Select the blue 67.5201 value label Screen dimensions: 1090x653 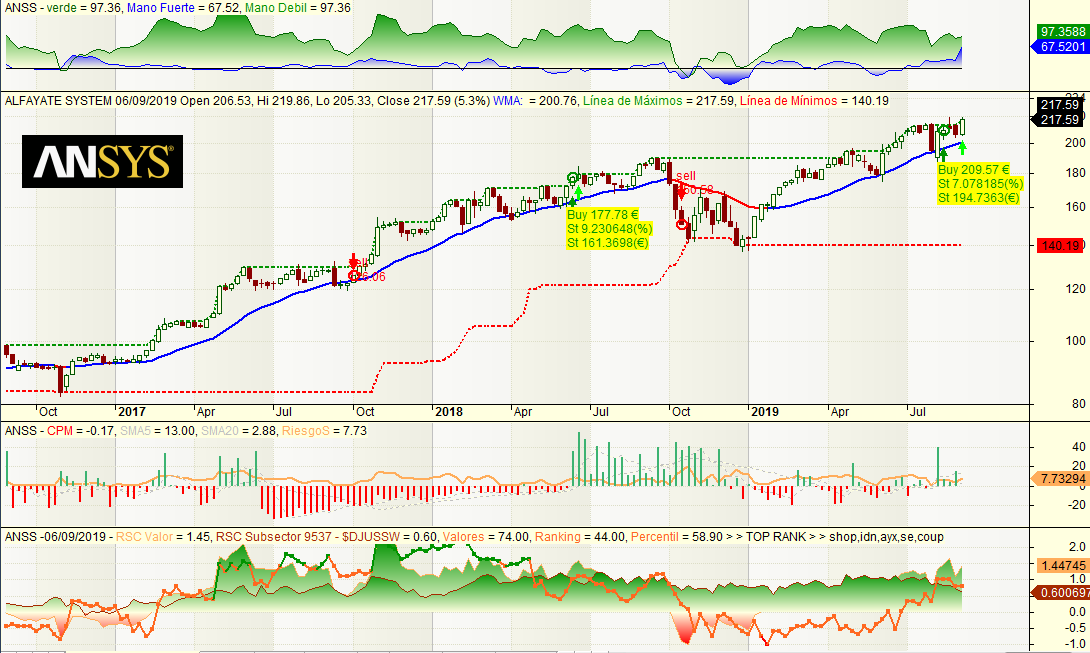coord(1063,47)
